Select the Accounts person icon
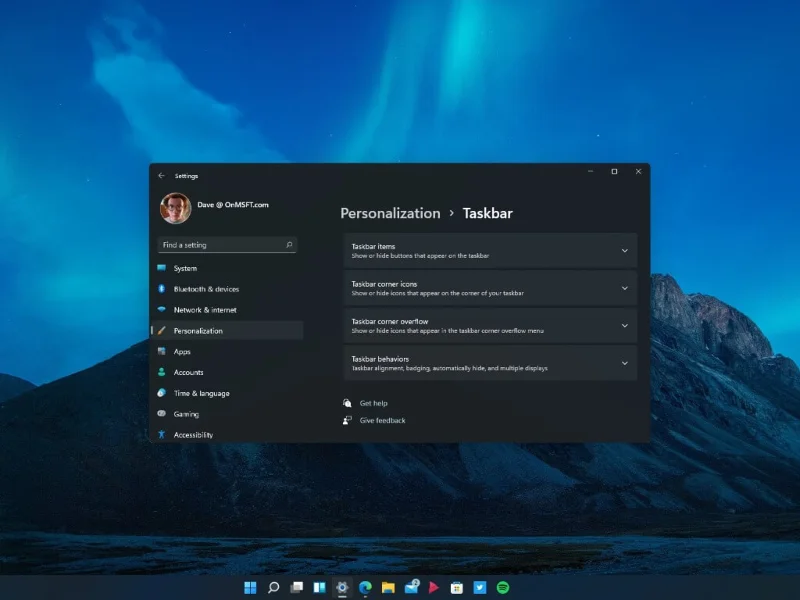This screenshot has width=800, height=600. pos(161,372)
